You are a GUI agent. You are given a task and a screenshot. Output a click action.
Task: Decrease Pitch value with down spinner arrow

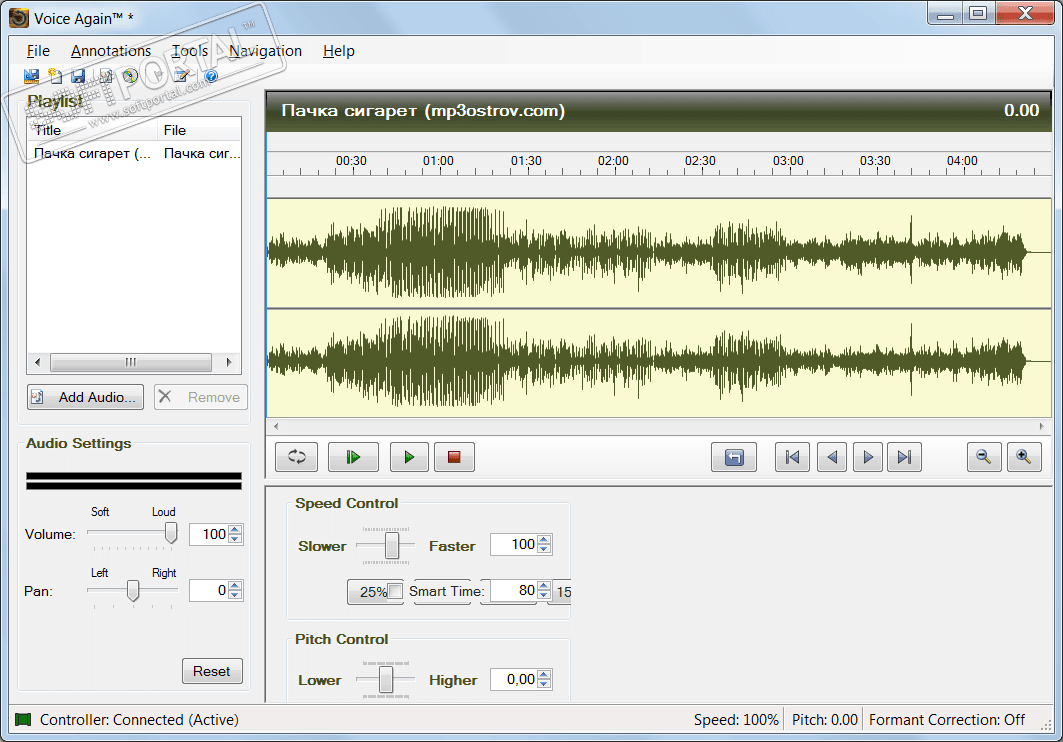click(544, 684)
